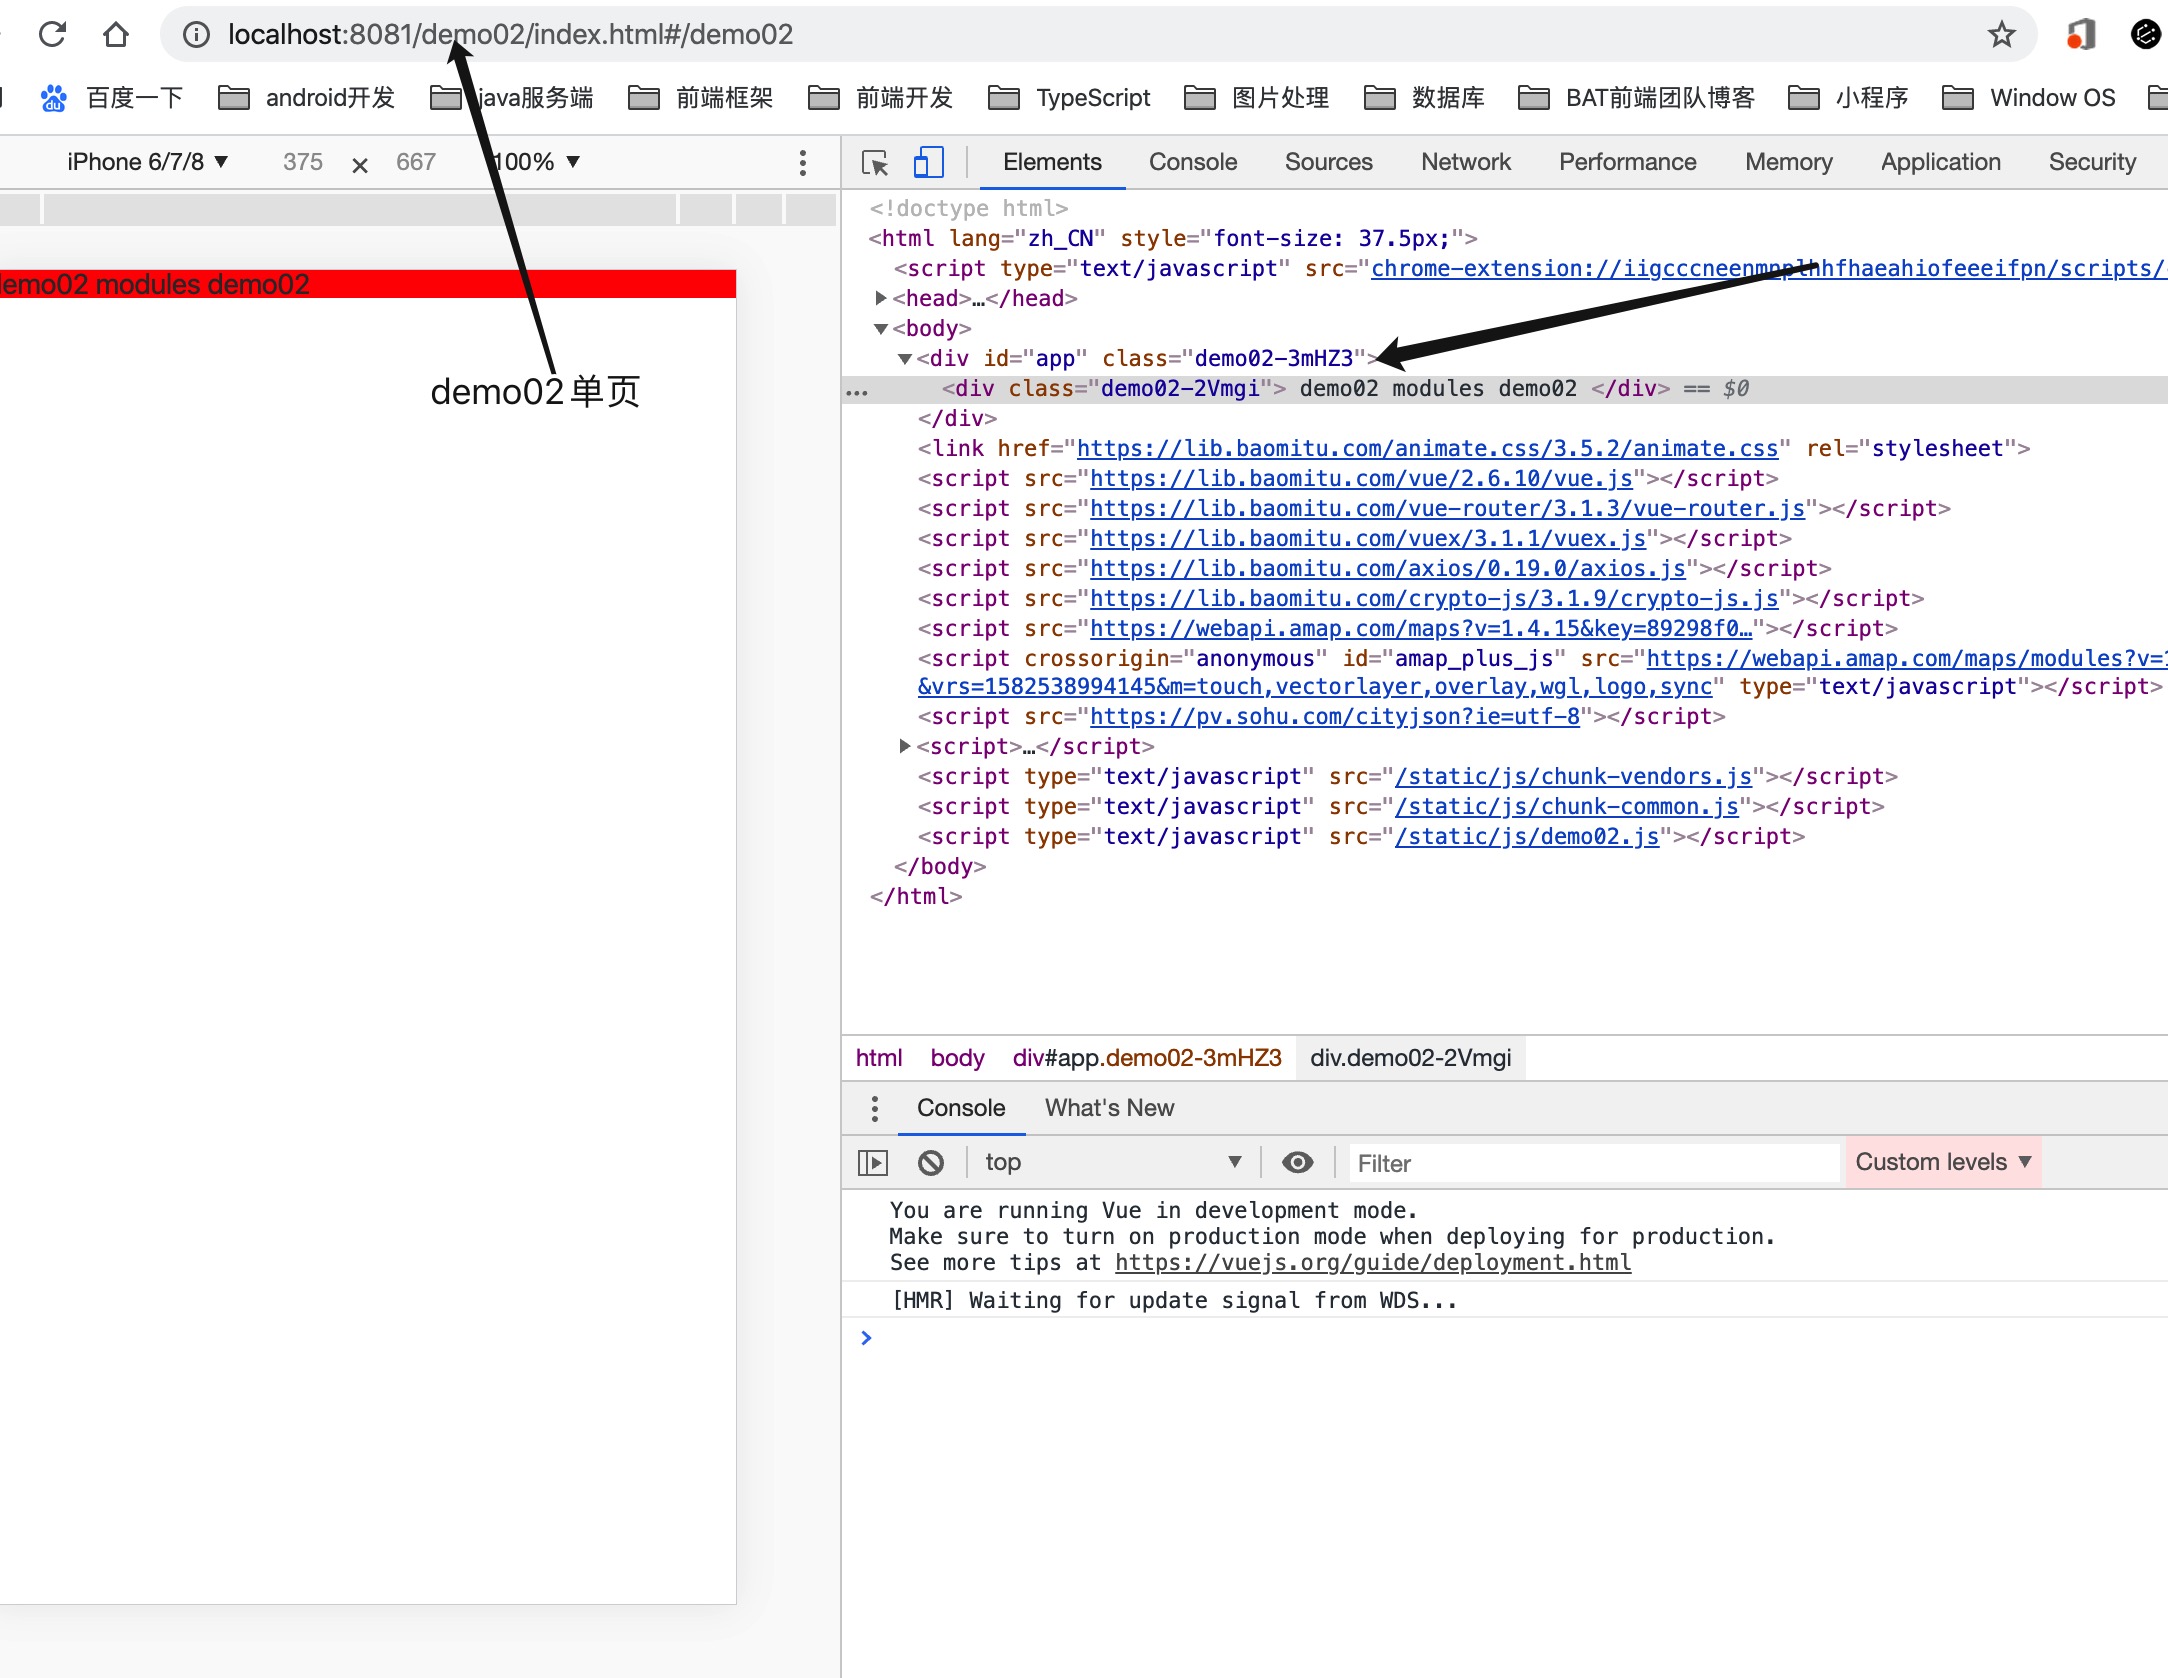
Task: Switch to the Network tab
Action: [x=1465, y=162]
